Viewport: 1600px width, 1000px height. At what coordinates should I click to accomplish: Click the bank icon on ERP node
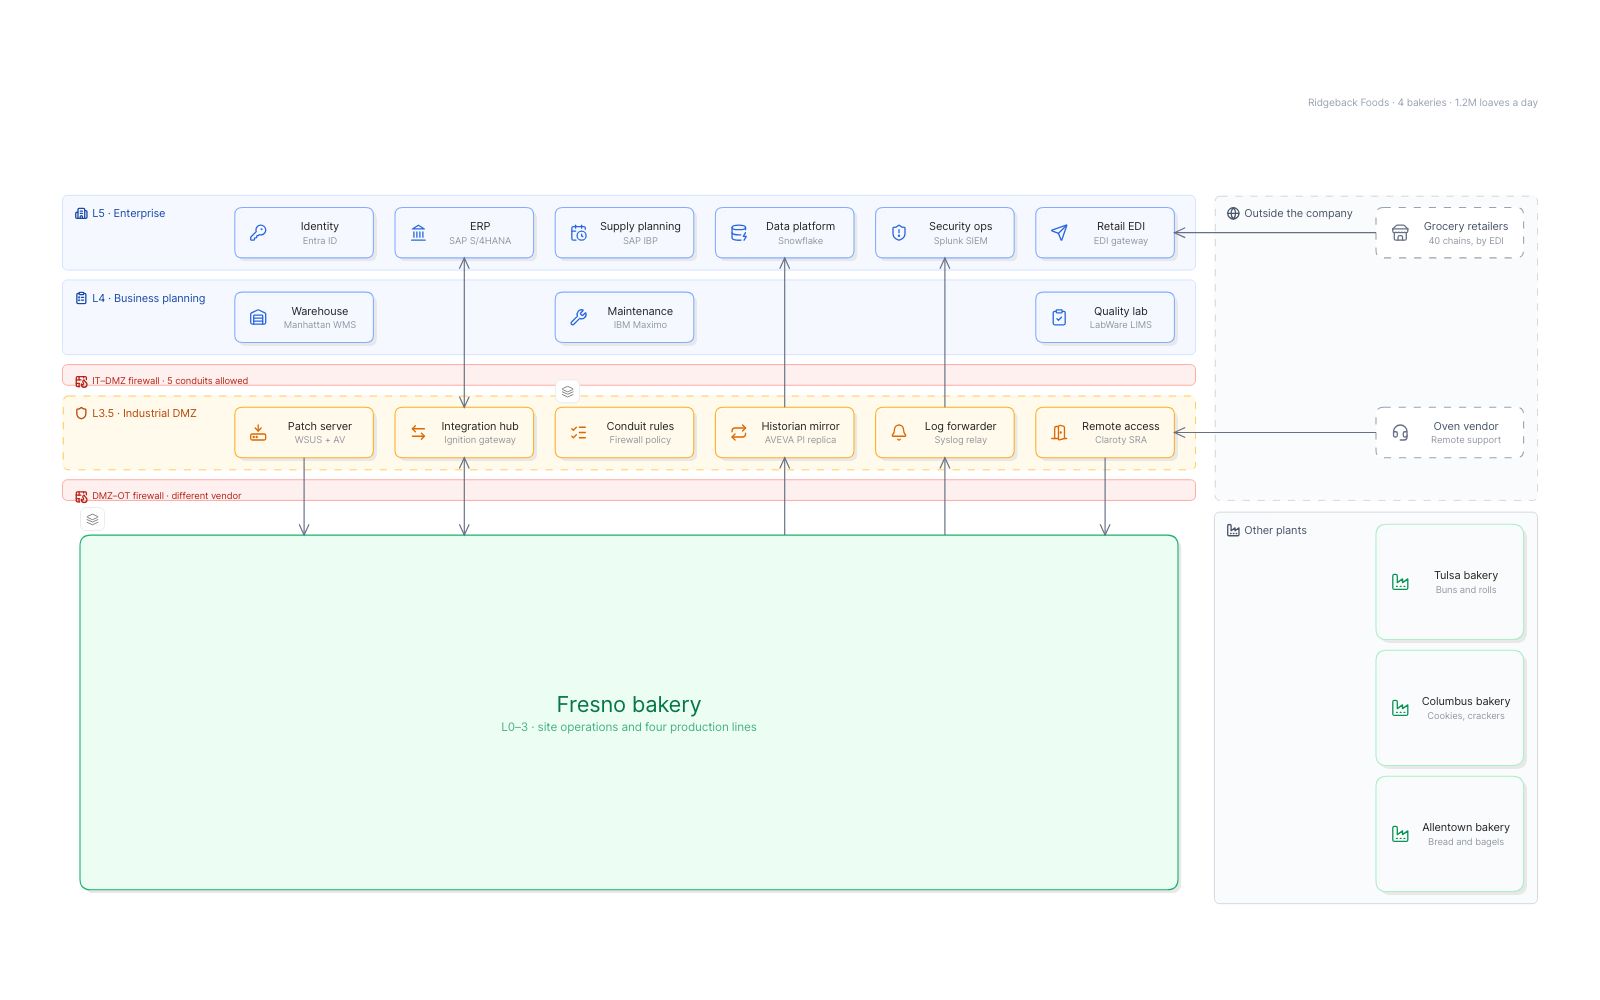(x=418, y=233)
